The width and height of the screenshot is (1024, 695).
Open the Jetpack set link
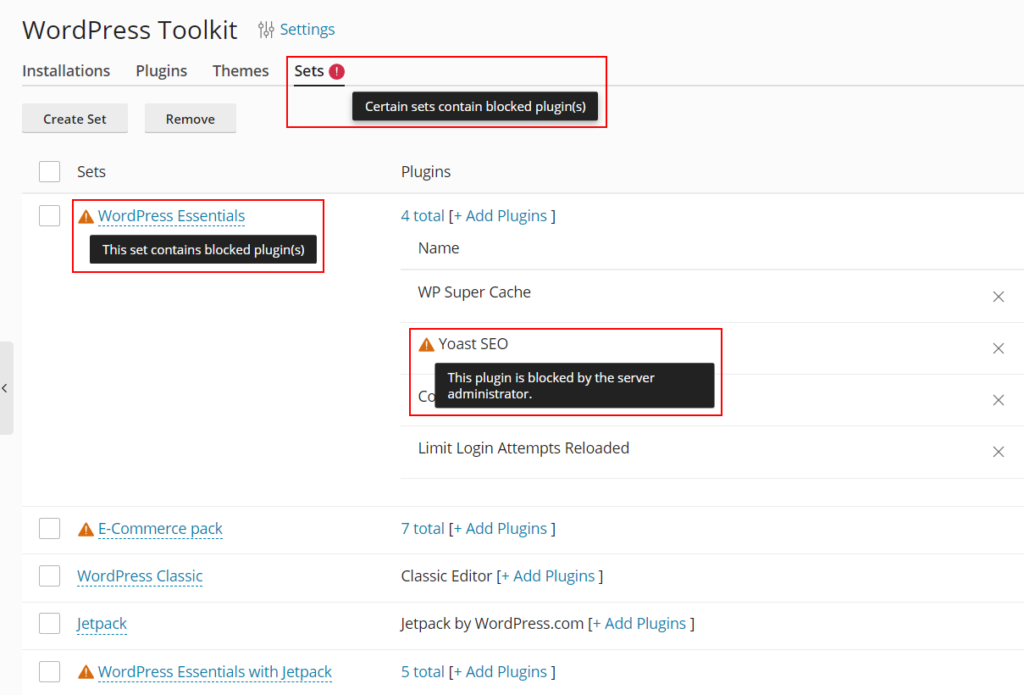(x=102, y=624)
